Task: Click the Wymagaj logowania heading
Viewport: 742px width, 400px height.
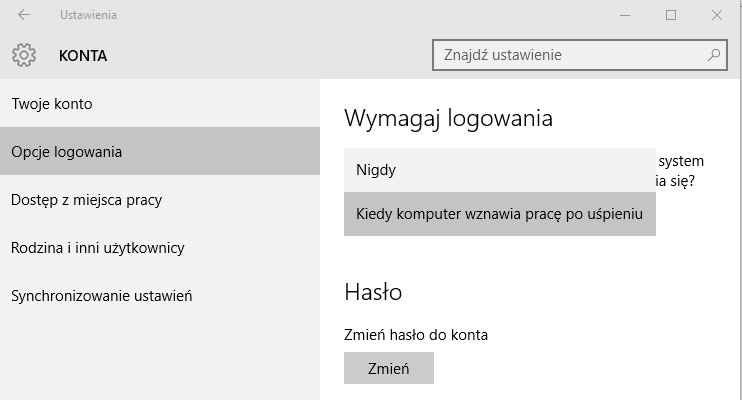Action: point(448,118)
